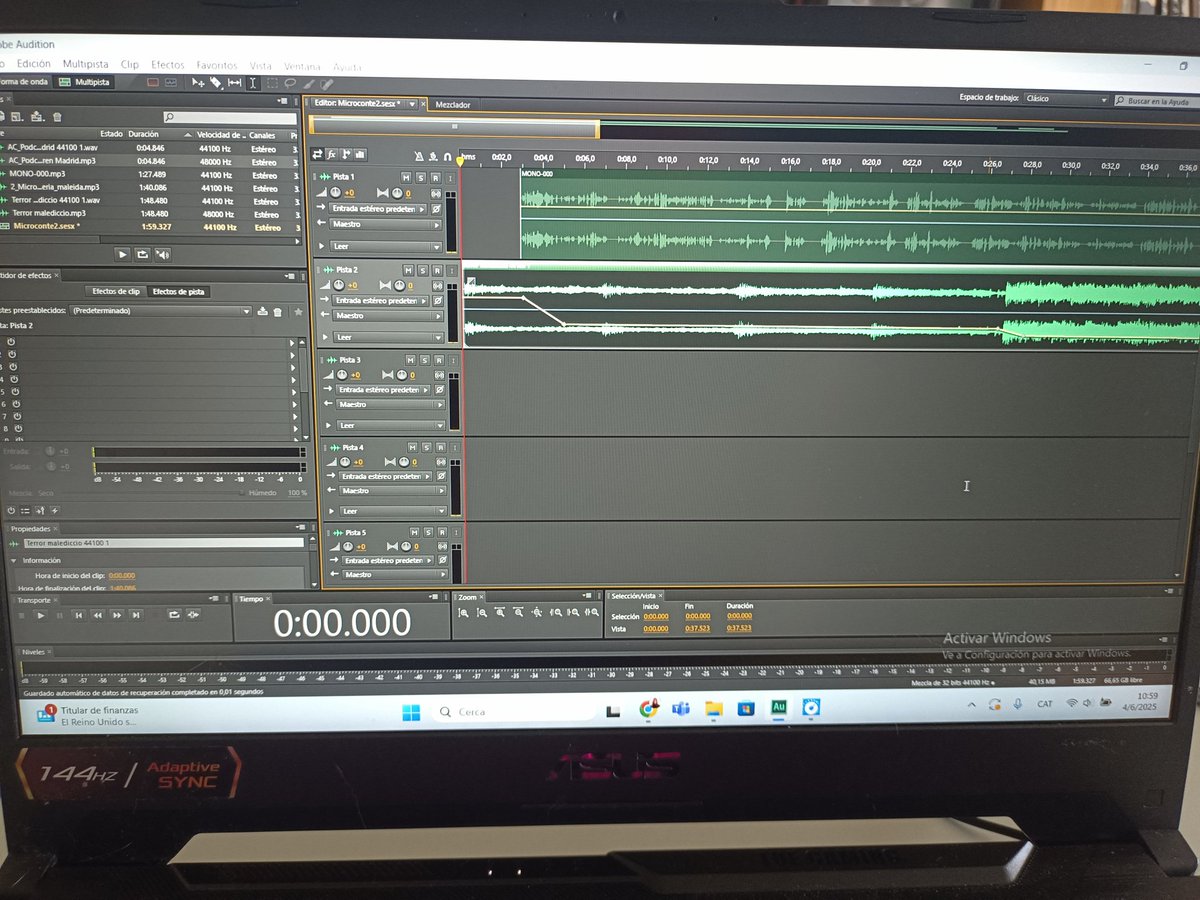The height and width of the screenshot is (900, 1200).
Task: Open Clip menu
Action: coord(129,64)
